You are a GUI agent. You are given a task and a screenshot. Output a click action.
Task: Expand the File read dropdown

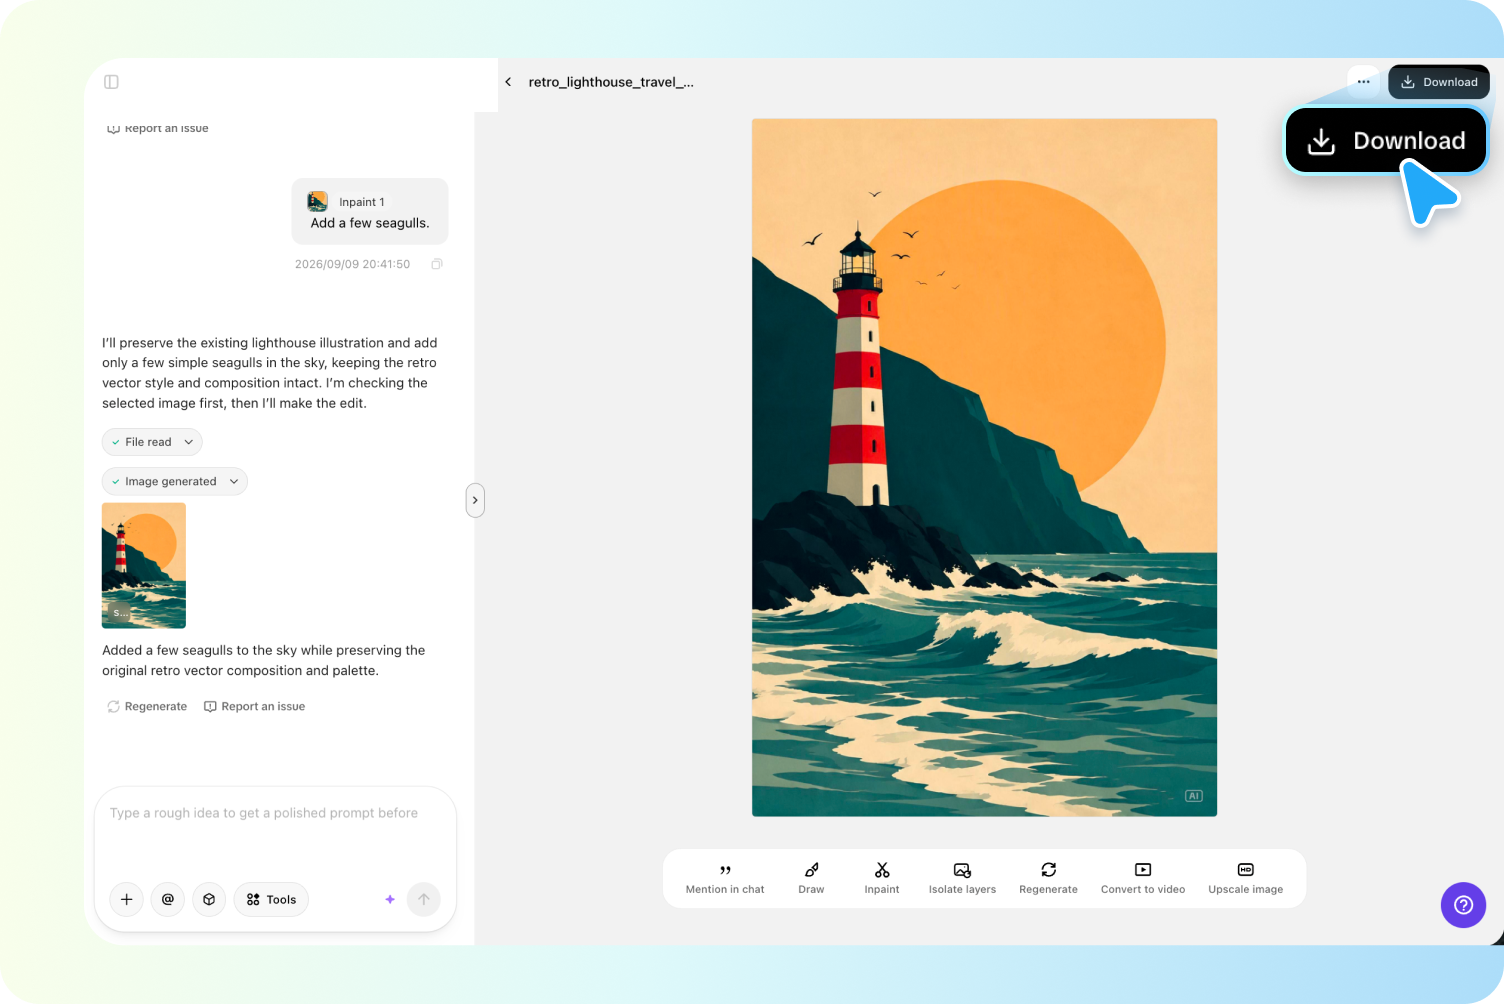[152, 442]
